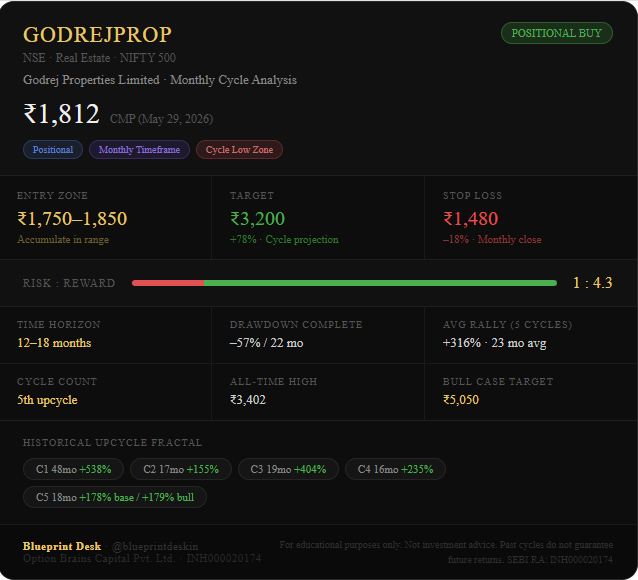Click the ENTRY ZONE label
This screenshot has width=638, height=580.
coord(52,196)
